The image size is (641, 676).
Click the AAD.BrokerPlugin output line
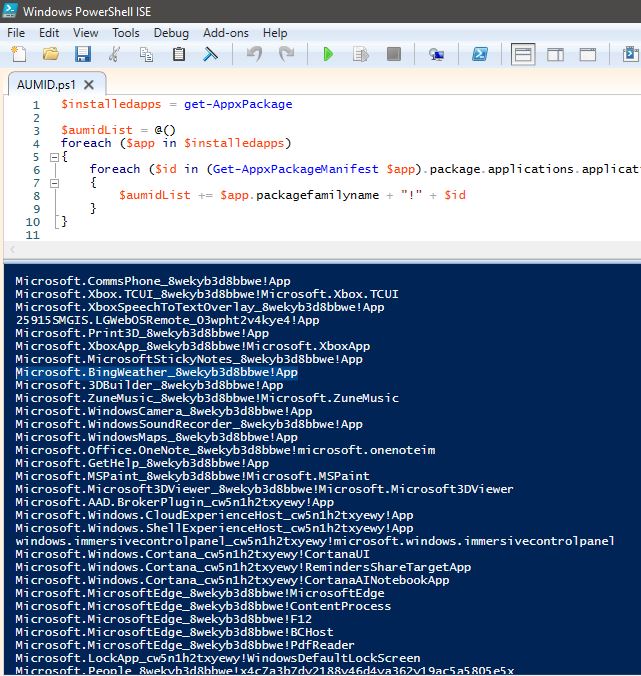pyautogui.click(x=175, y=502)
